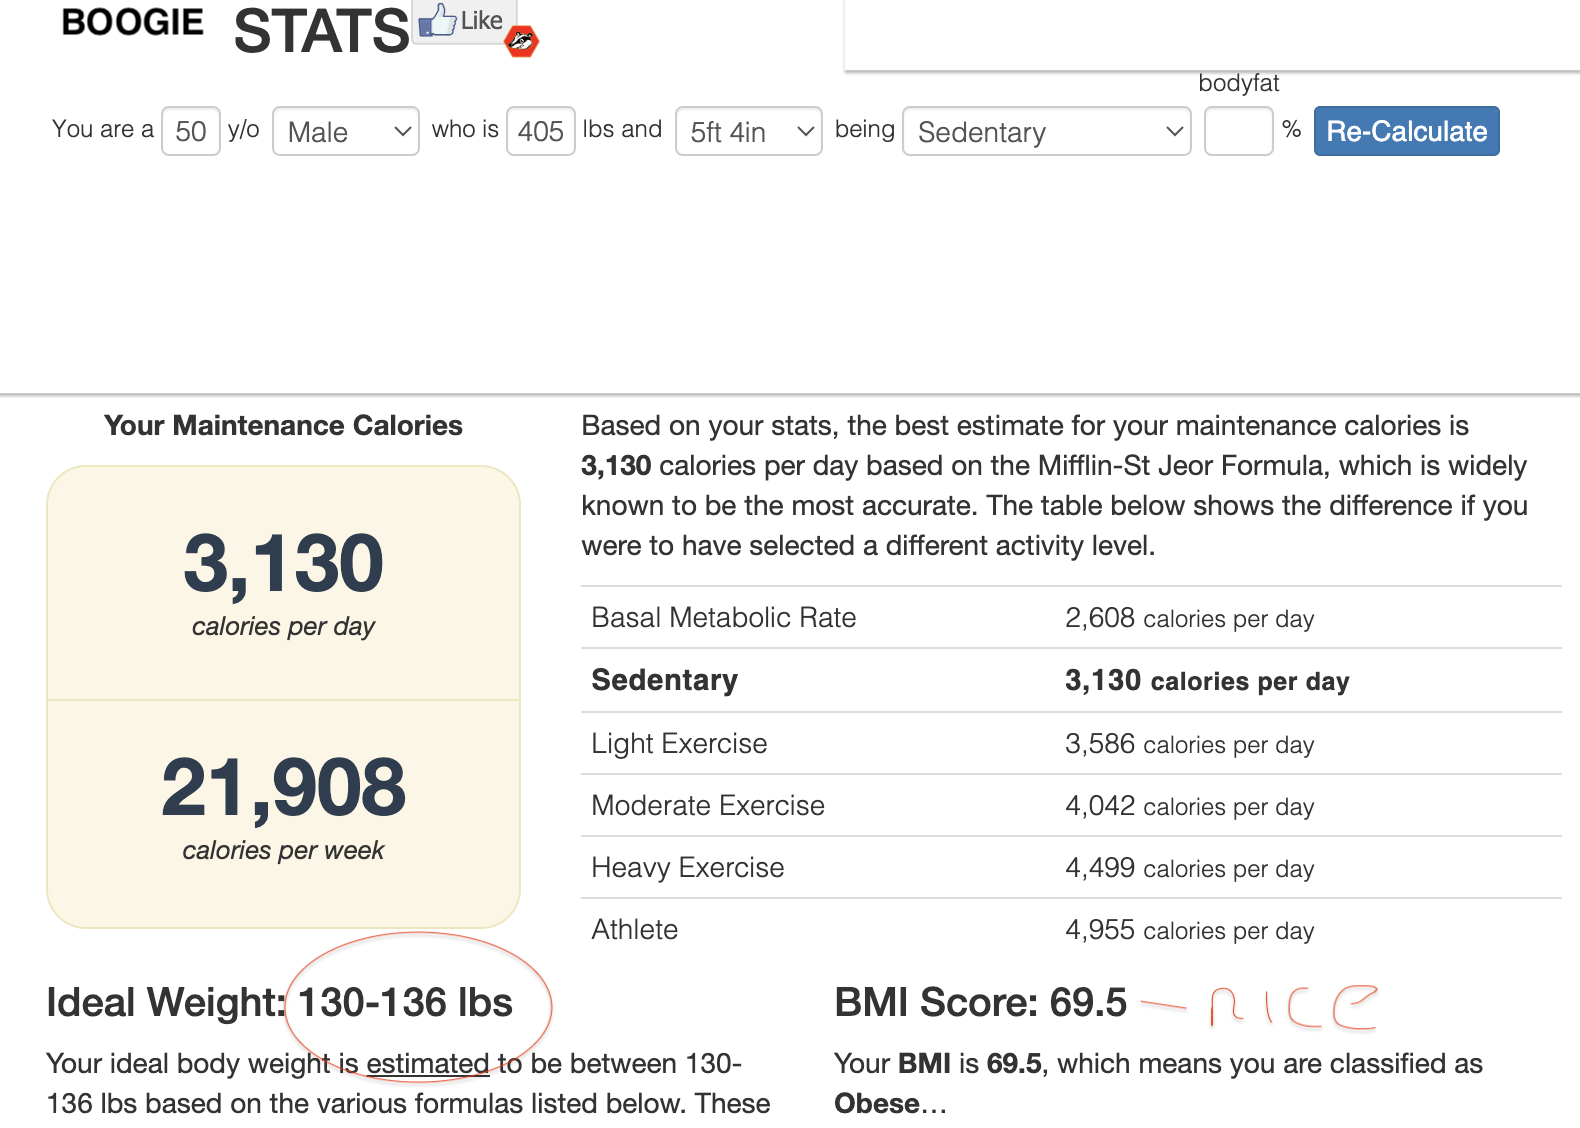
Task: Click the Athlete row label
Action: (x=635, y=930)
